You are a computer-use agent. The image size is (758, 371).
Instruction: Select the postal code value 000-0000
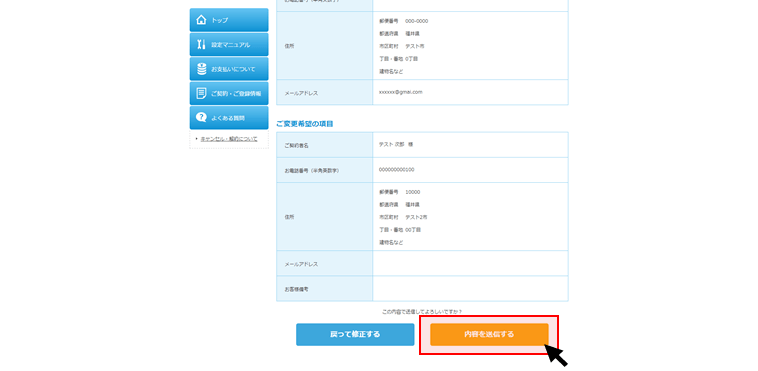(417, 21)
